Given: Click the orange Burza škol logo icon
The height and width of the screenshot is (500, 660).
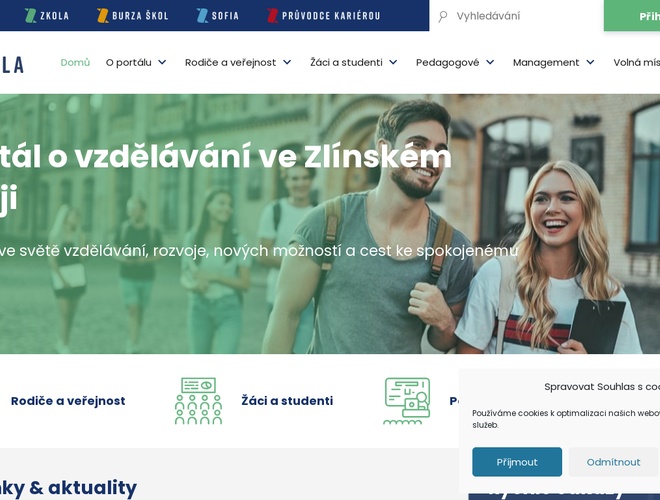Looking at the screenshot, I should point(103,16).
